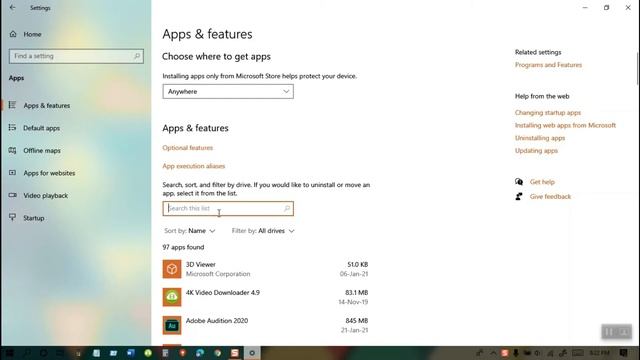The height and width of the screenshot is (360, 640).
Task: Click the settings page vertical scrollbar
Action: 638,69
